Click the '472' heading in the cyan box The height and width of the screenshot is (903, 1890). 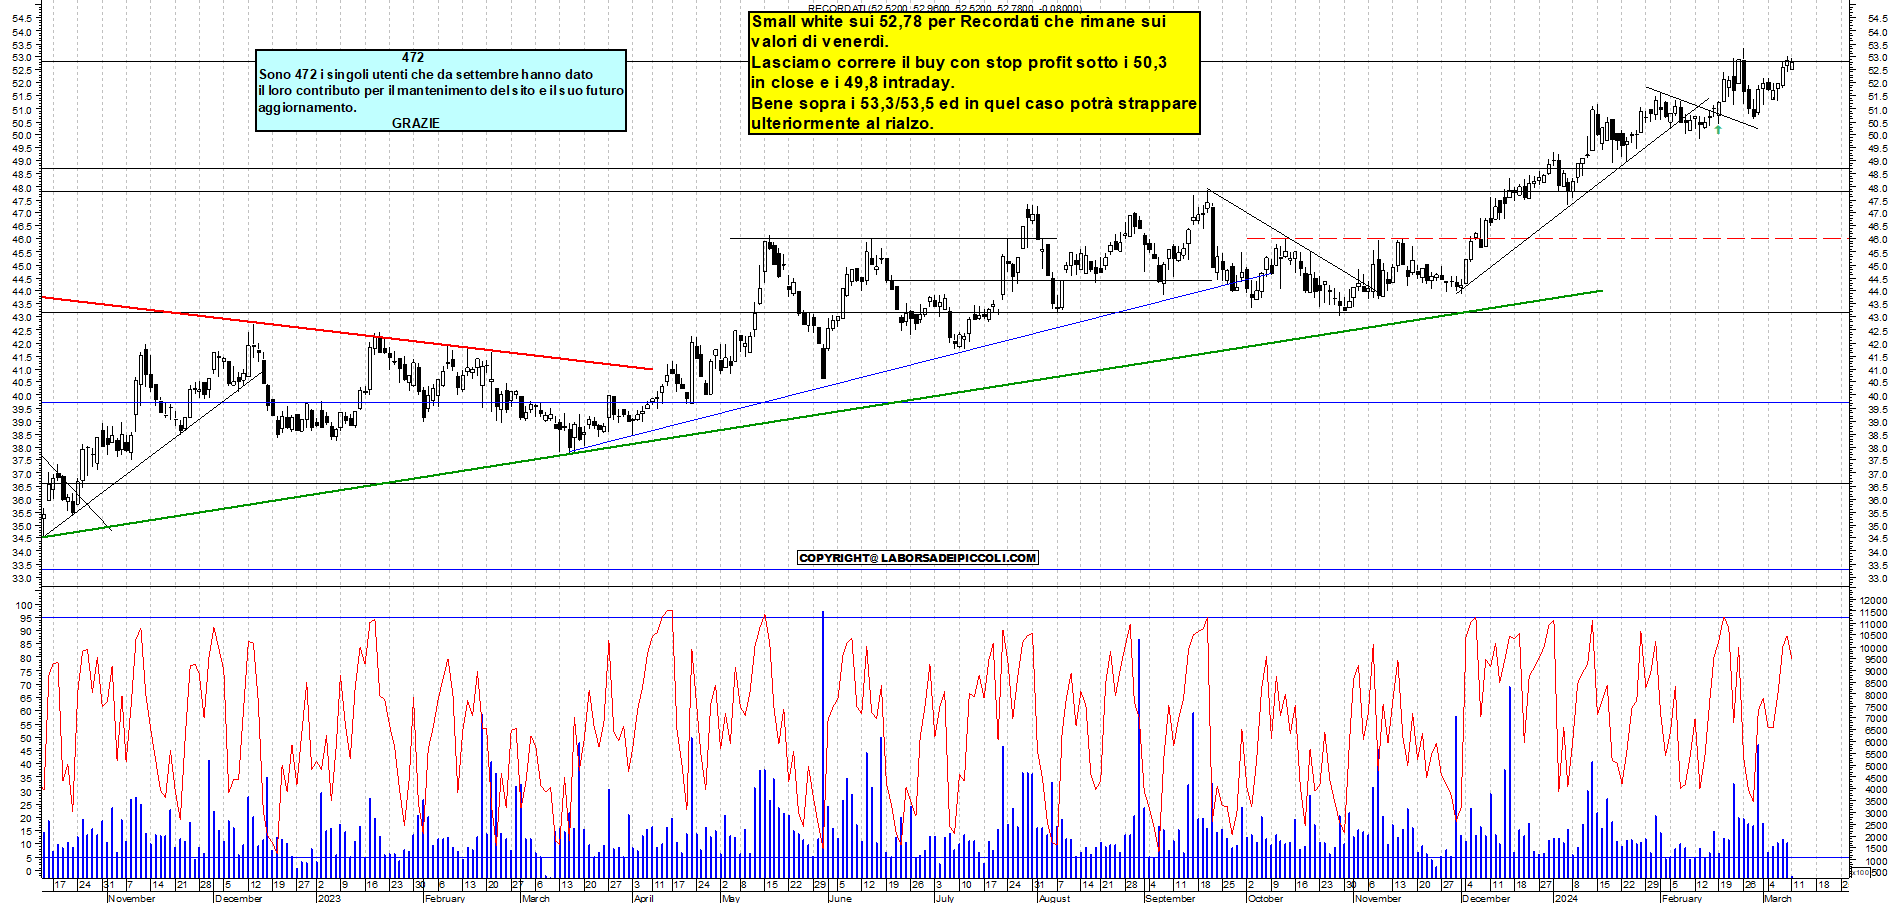coord(413,57)
